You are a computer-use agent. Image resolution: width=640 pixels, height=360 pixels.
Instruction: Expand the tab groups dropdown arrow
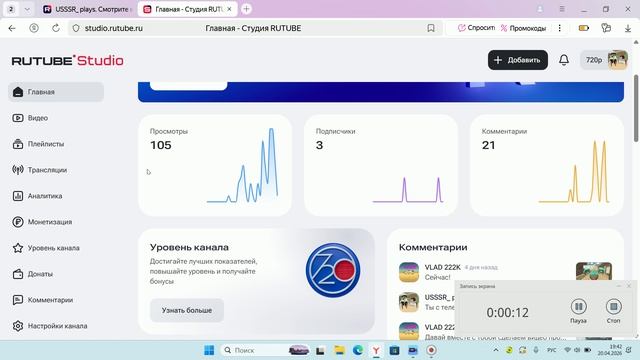click(27, 9)
